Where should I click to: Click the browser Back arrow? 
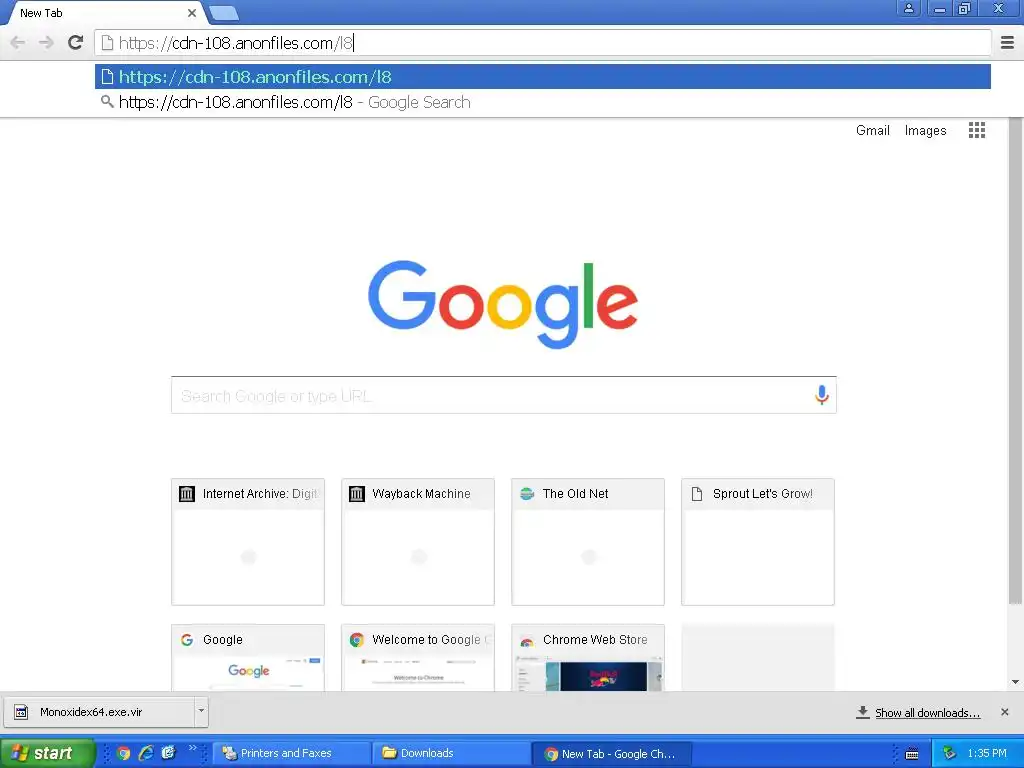coord(18,43)
